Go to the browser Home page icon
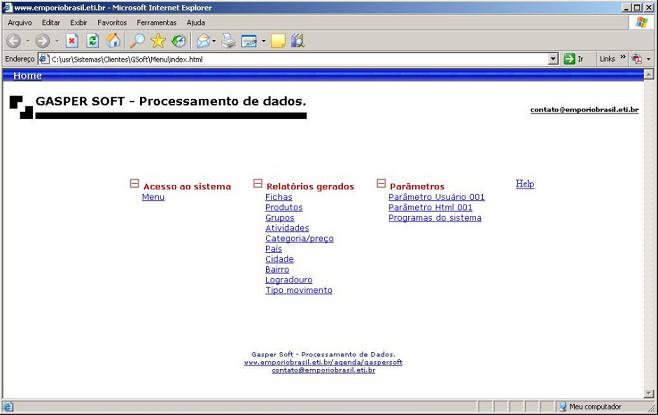The image size is (658, 415). (113, 41)
